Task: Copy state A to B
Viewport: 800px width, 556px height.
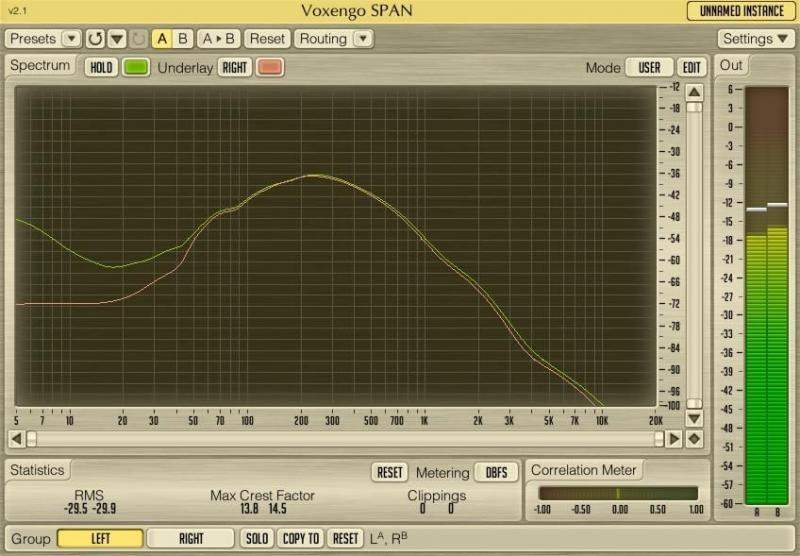Action: (218, 39)
